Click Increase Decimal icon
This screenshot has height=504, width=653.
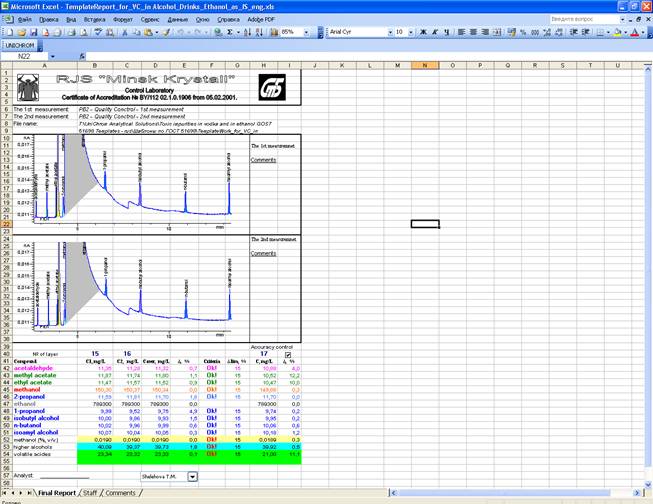tap(547, 32)
